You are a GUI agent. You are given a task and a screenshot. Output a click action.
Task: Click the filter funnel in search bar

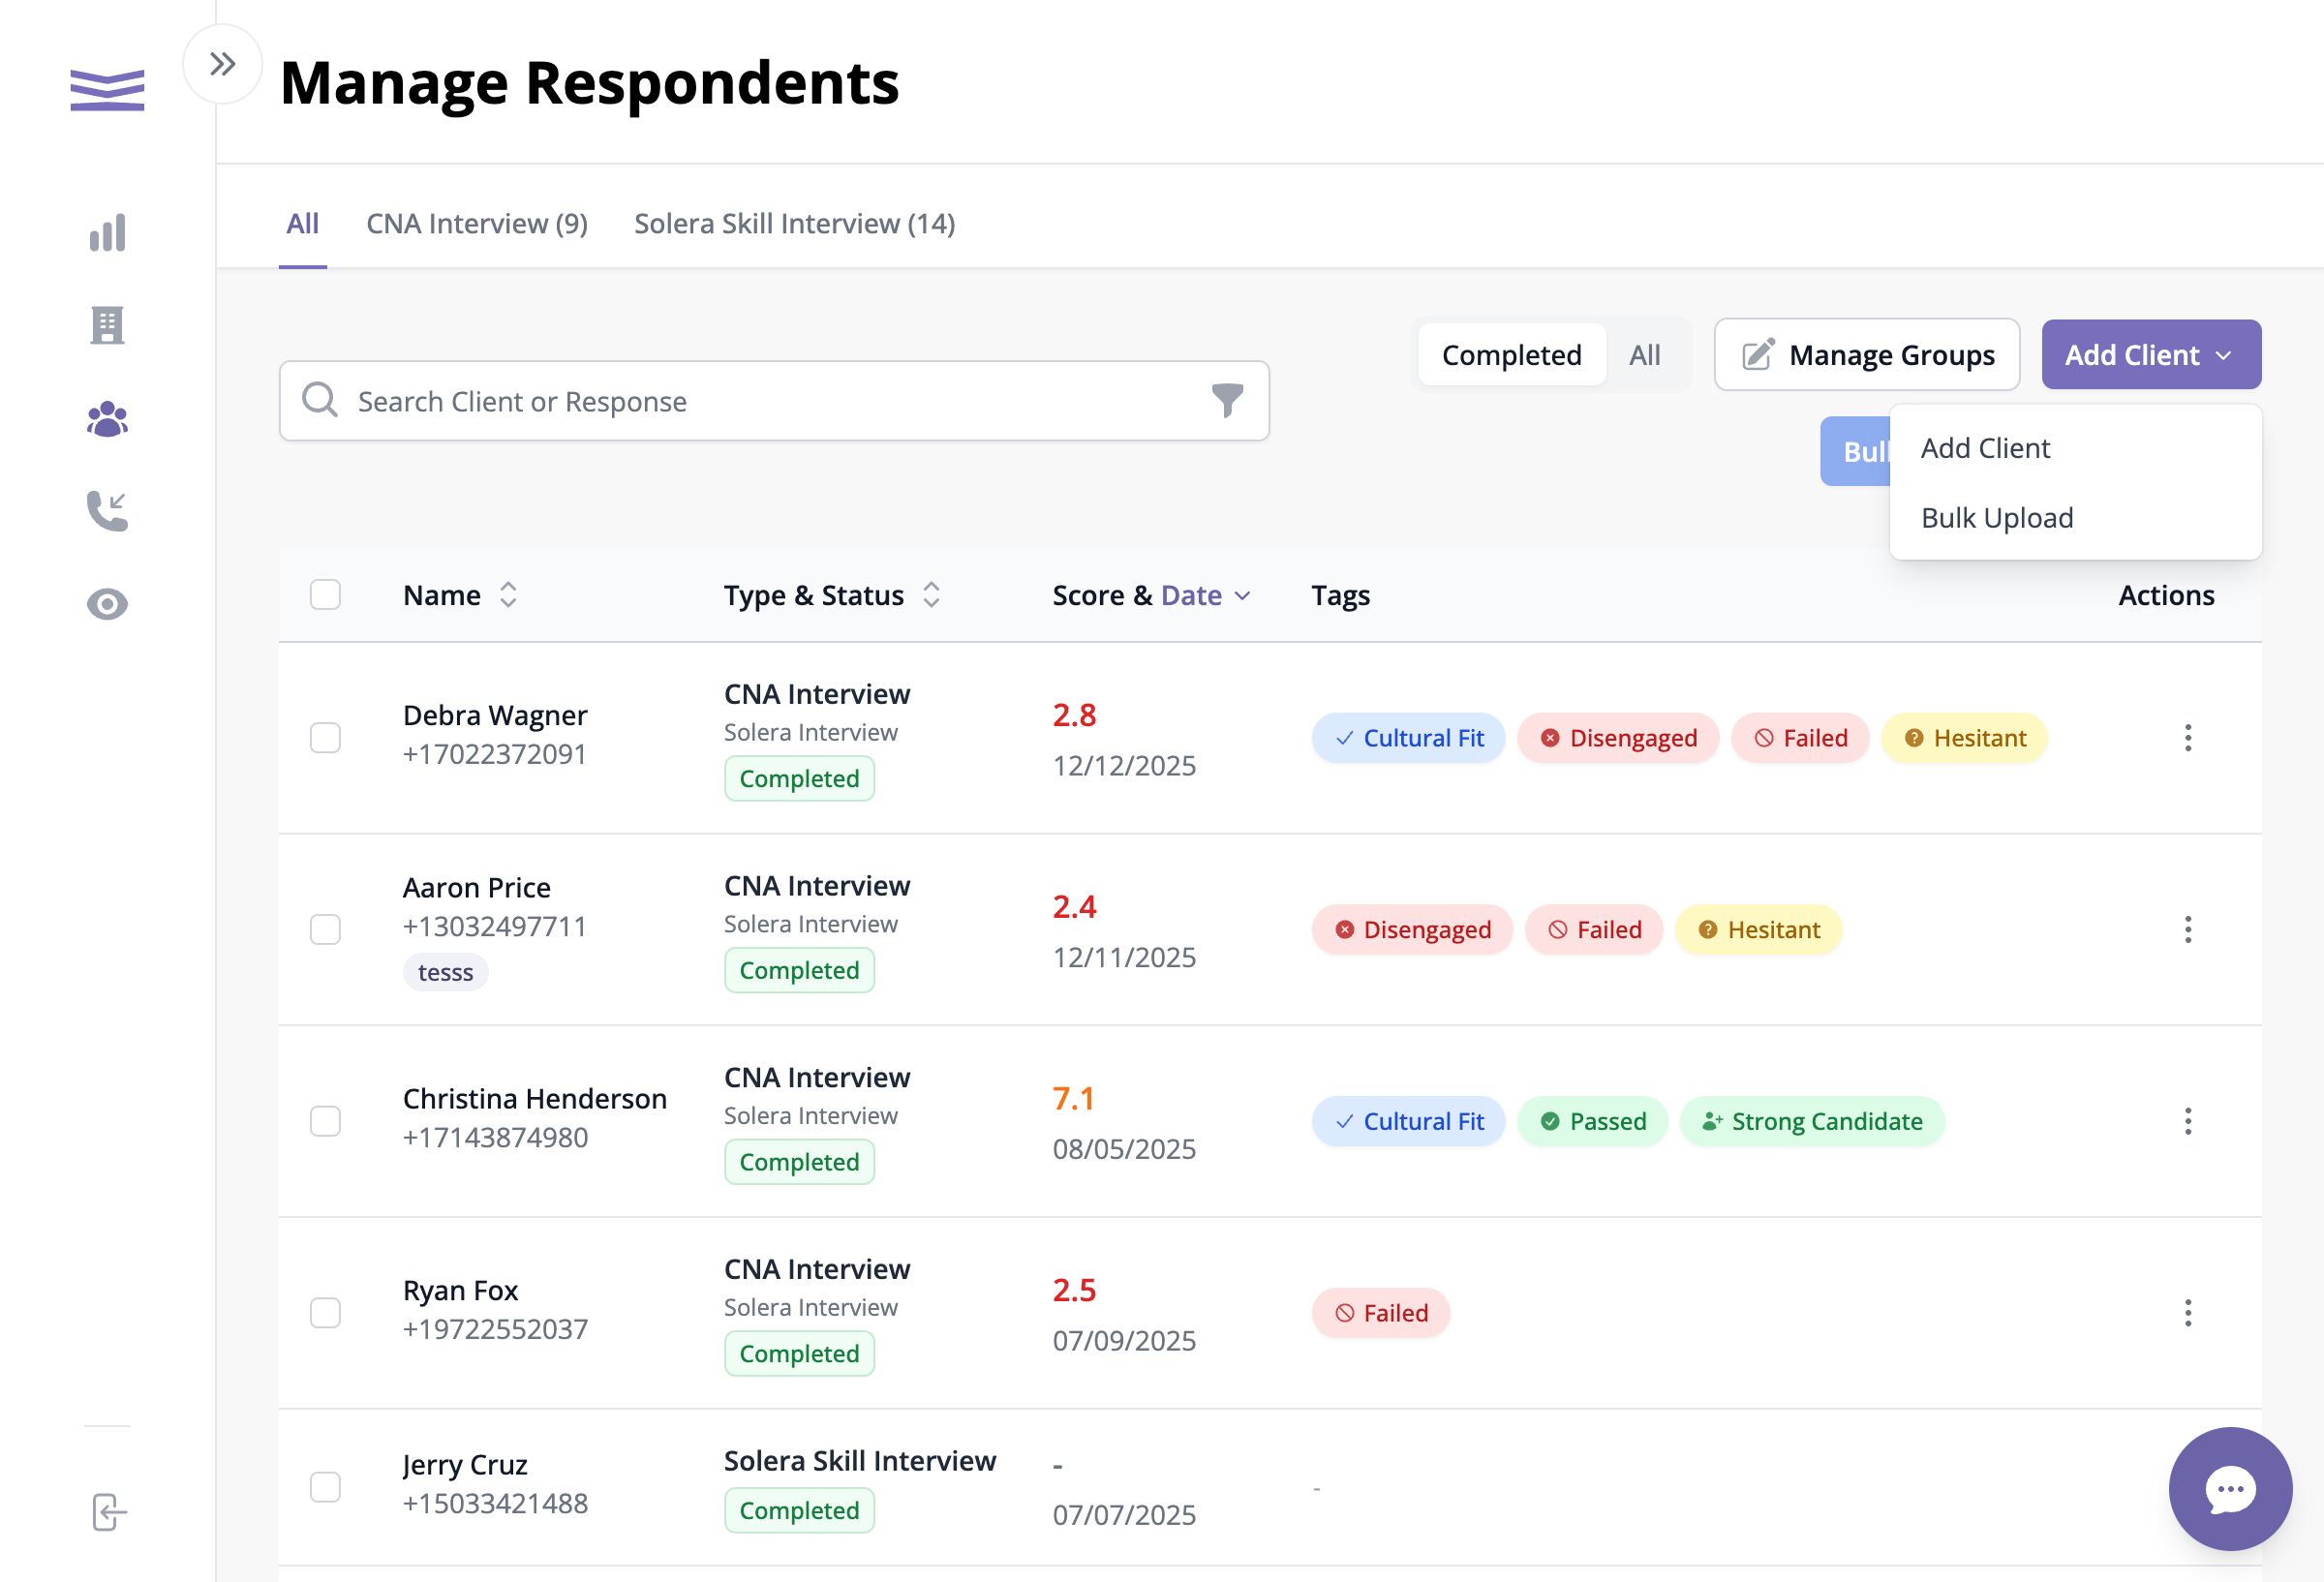pos(1227,401)
